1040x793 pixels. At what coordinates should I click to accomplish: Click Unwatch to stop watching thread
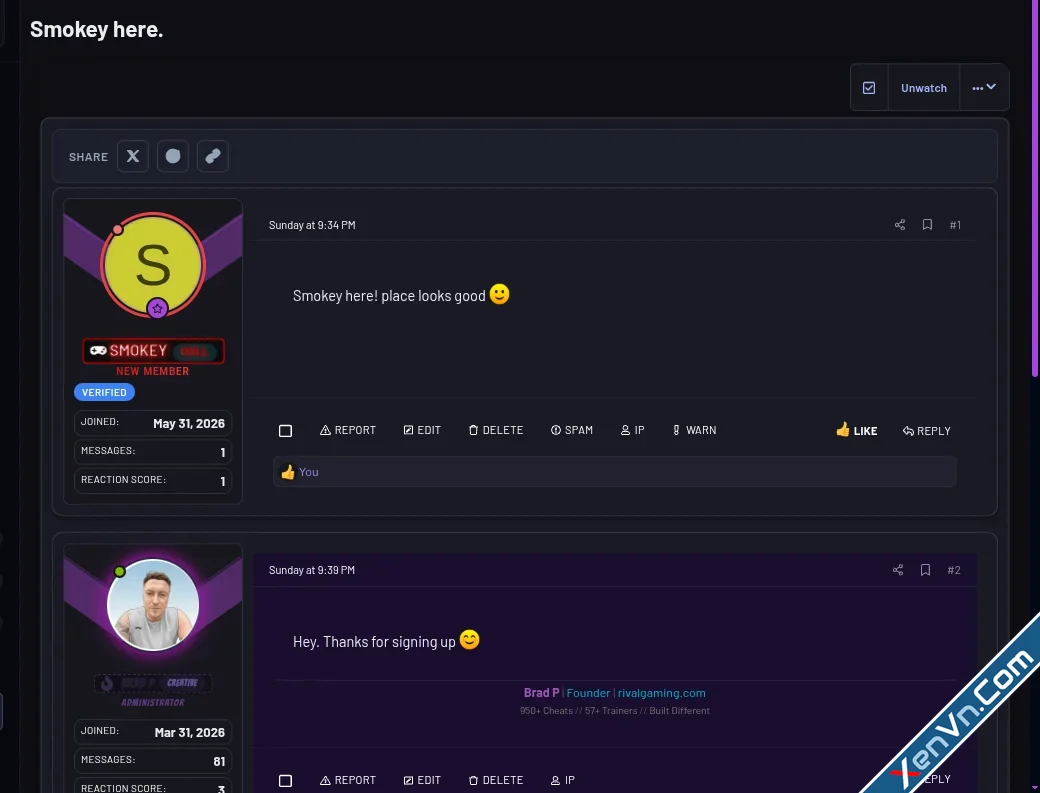923,88
